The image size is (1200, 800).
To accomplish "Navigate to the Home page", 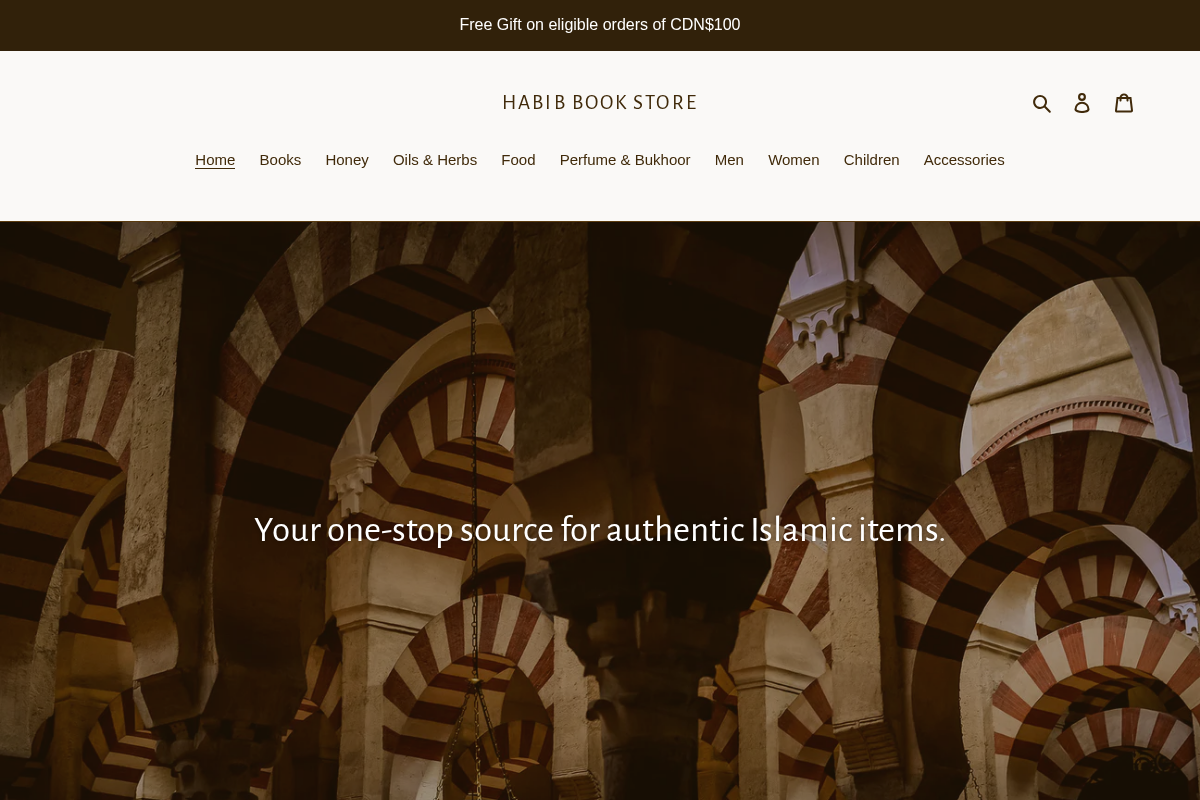I will click(215, 160).
